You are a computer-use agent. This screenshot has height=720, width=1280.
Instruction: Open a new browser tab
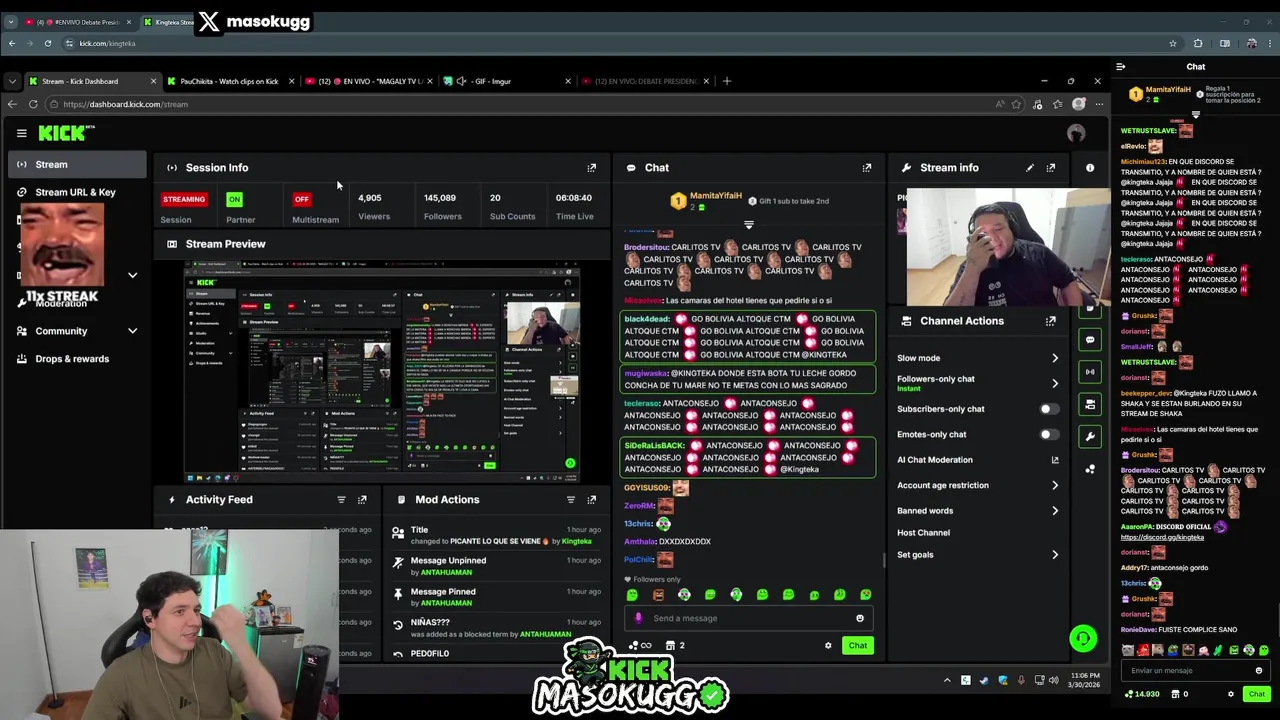click(x=727, y=81)
